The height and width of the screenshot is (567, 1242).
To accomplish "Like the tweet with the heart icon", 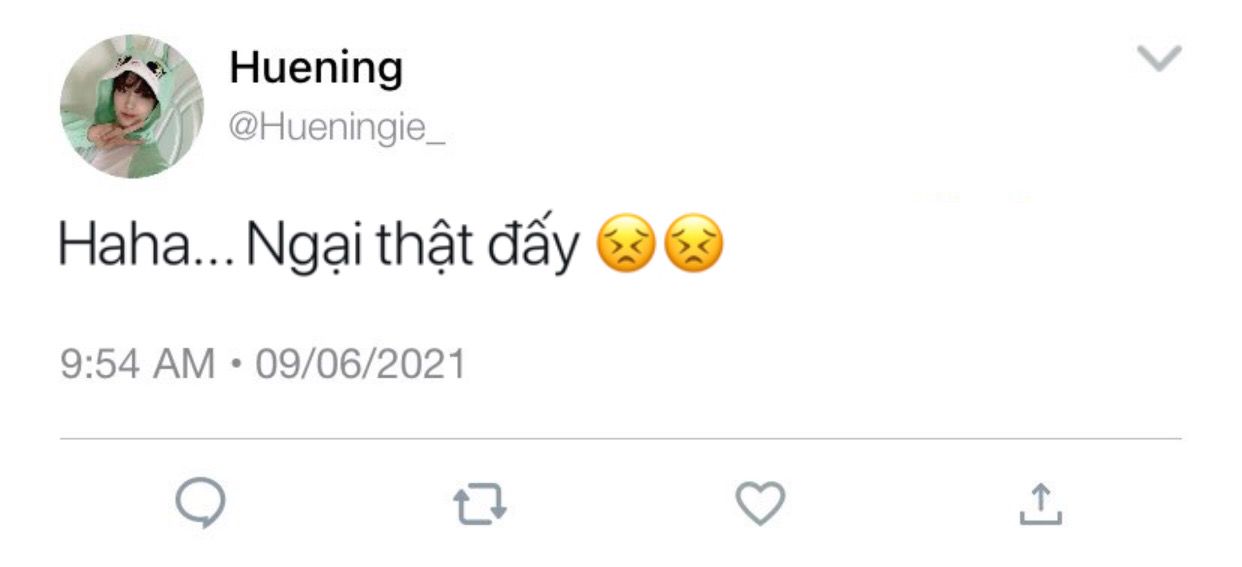I will pyautogui.click(x=760, y=503).
